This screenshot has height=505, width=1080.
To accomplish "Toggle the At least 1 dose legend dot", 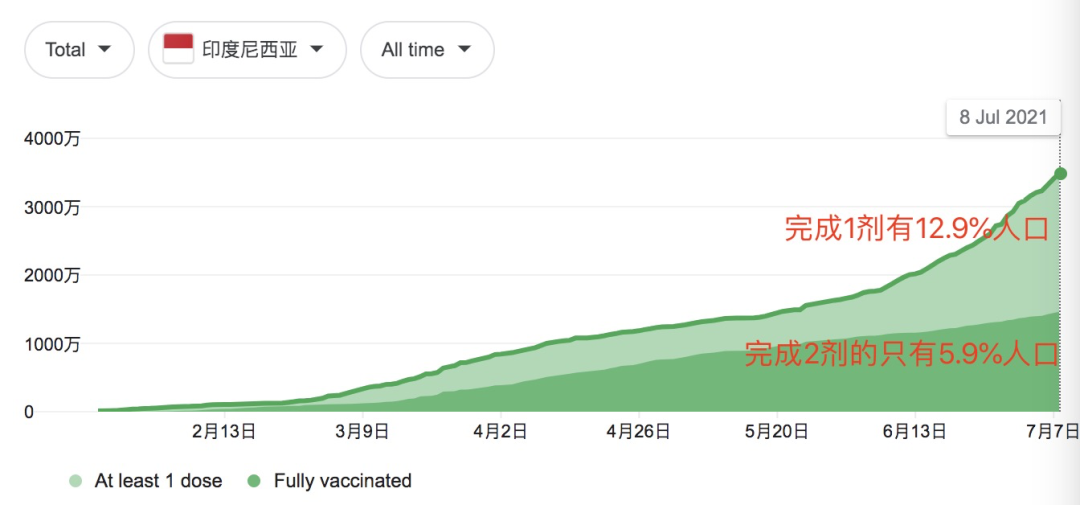I will (x=75, y=481).
